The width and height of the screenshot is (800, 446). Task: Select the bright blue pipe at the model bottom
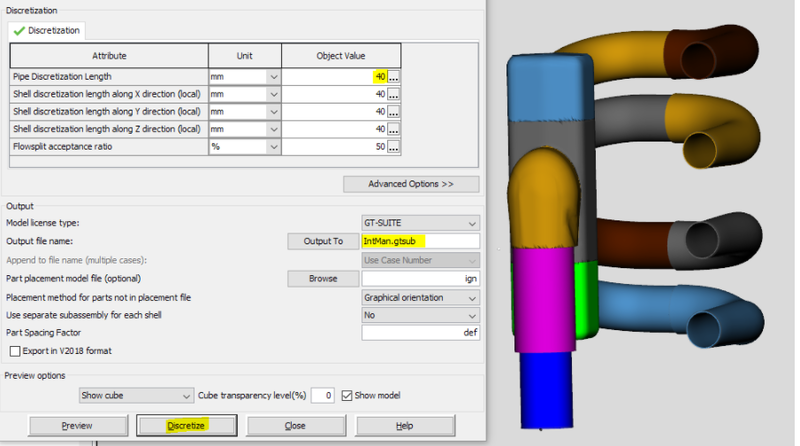(546, 390)
